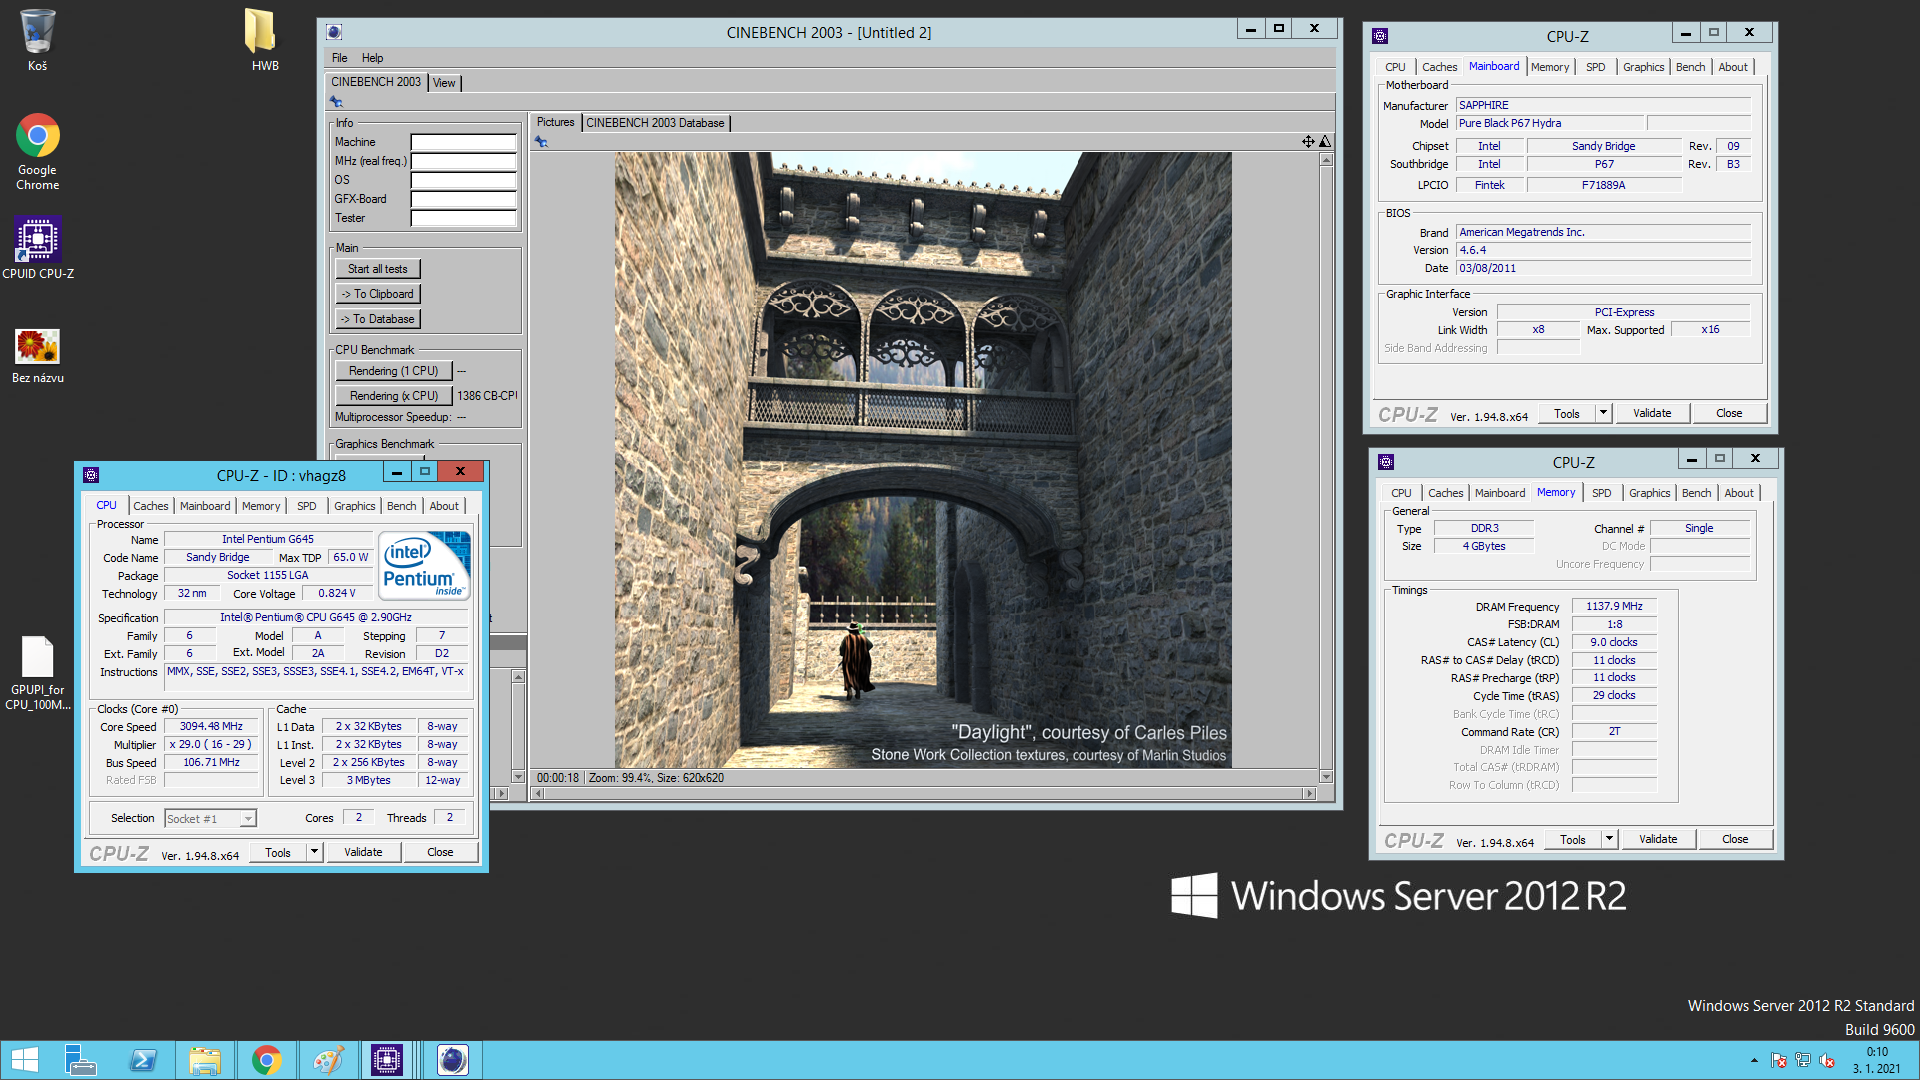Run Rendering (1 CPU) benchmark
Viewport: 1920px width, 1080px height.
coord(394,371)
